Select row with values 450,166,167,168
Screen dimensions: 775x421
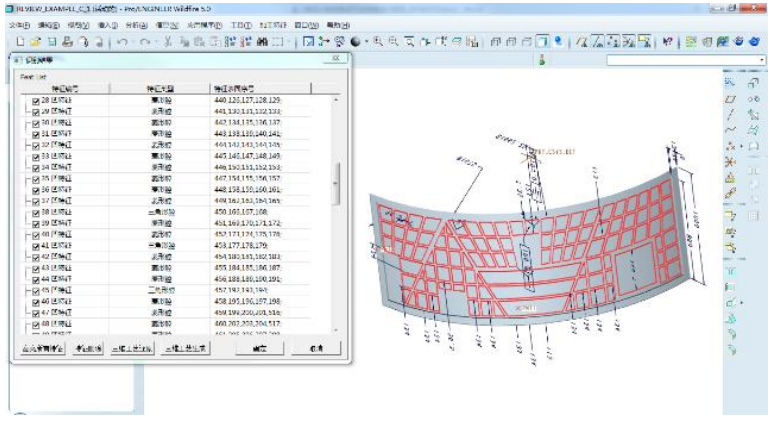click(x=240, y=212)
